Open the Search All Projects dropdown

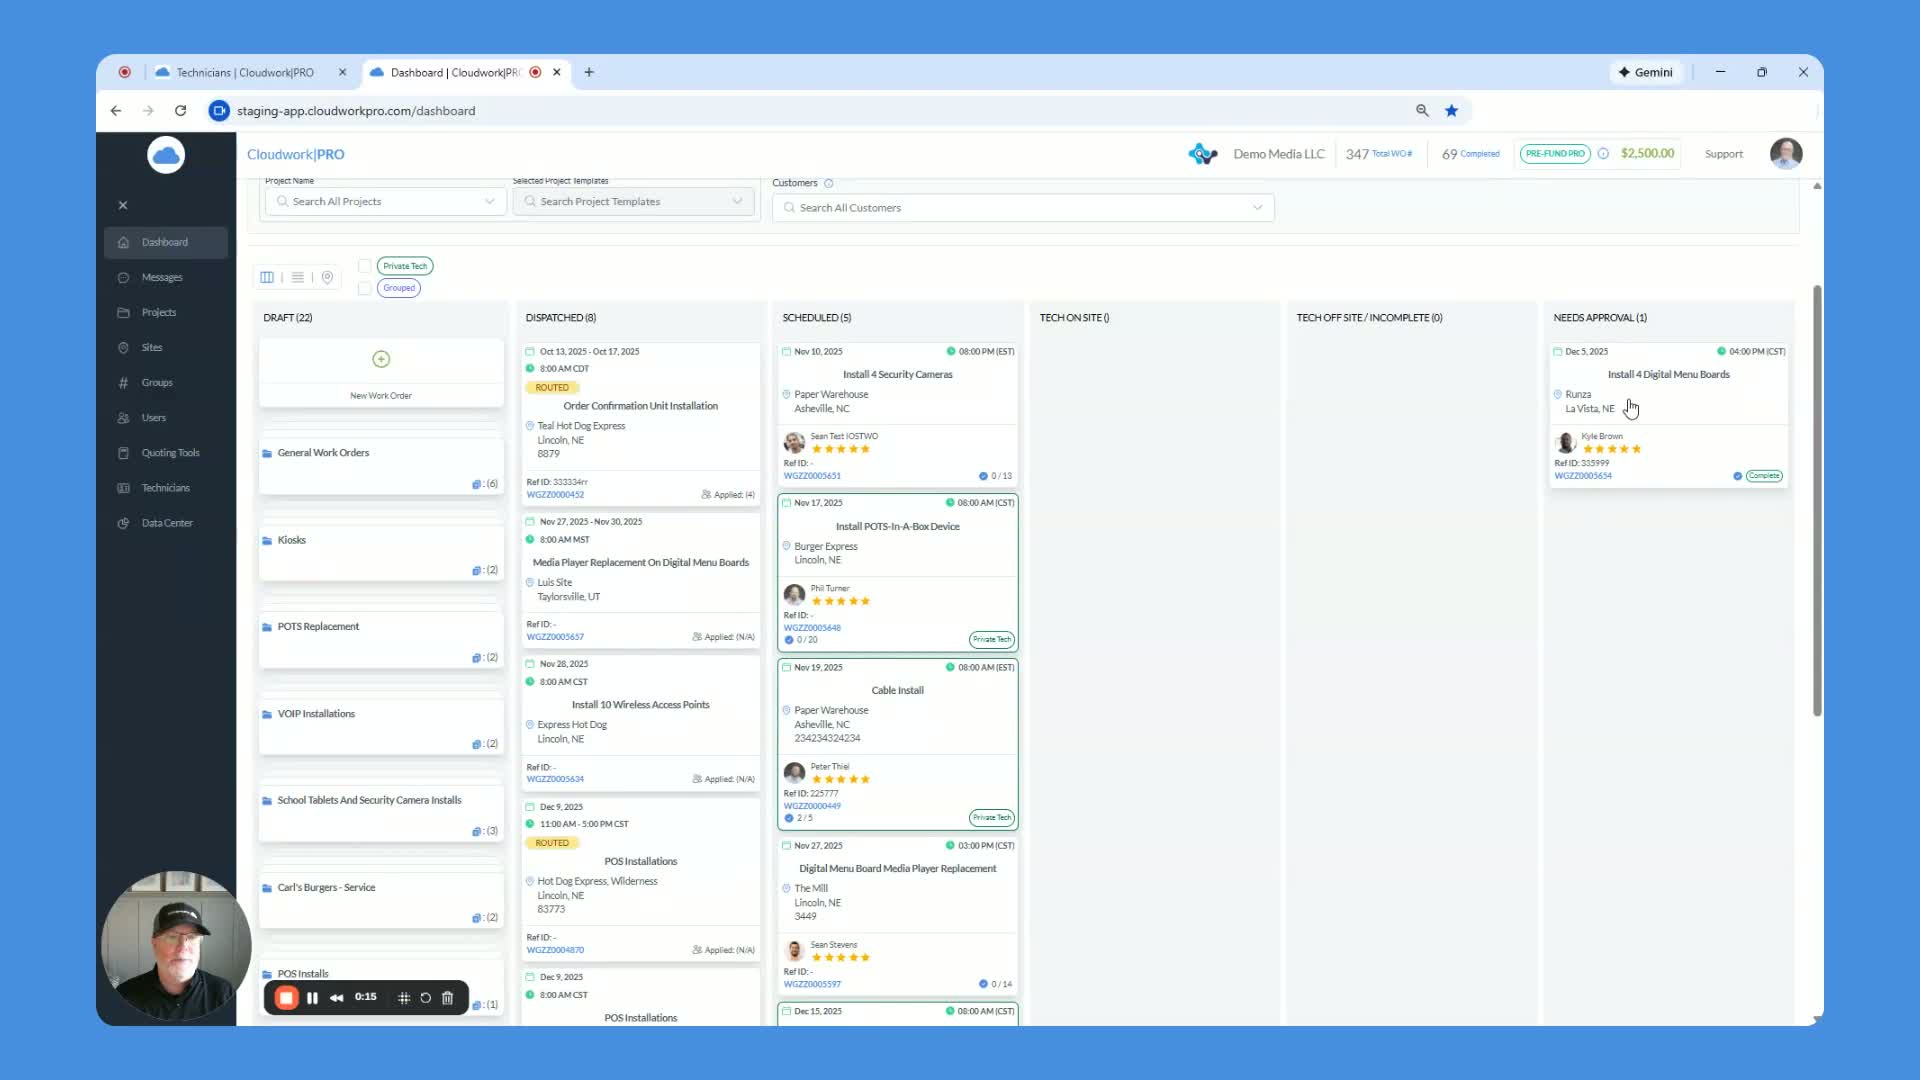click(385, 201)
